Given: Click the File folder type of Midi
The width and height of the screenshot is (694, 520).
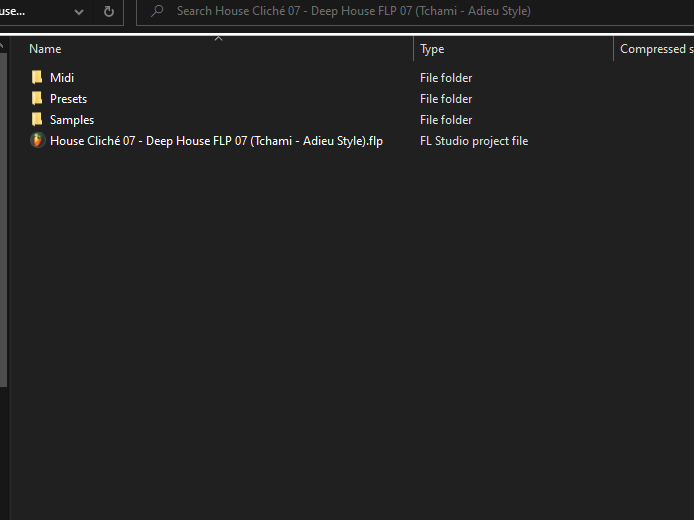Looking at the screenshot, I should click(x=446, y=78).
